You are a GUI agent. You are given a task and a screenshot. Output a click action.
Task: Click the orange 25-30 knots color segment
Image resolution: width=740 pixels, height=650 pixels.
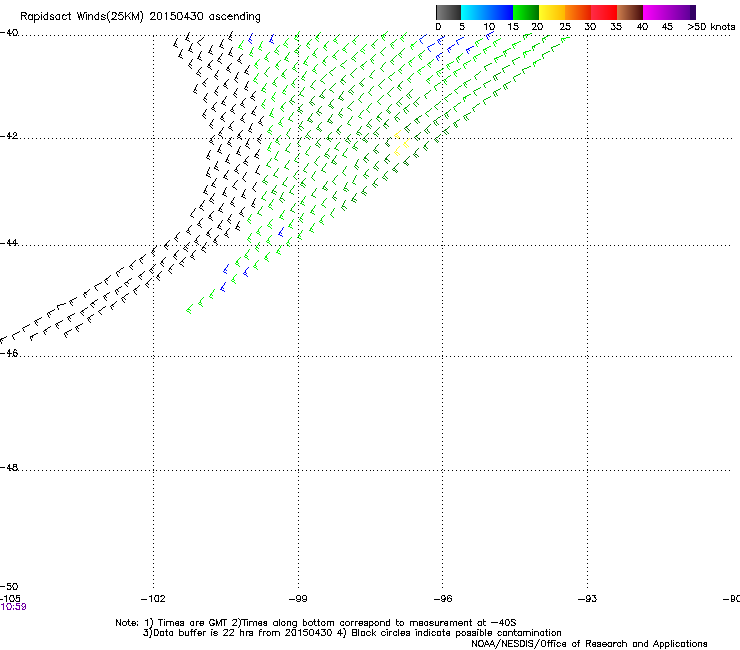click(578, 12)
